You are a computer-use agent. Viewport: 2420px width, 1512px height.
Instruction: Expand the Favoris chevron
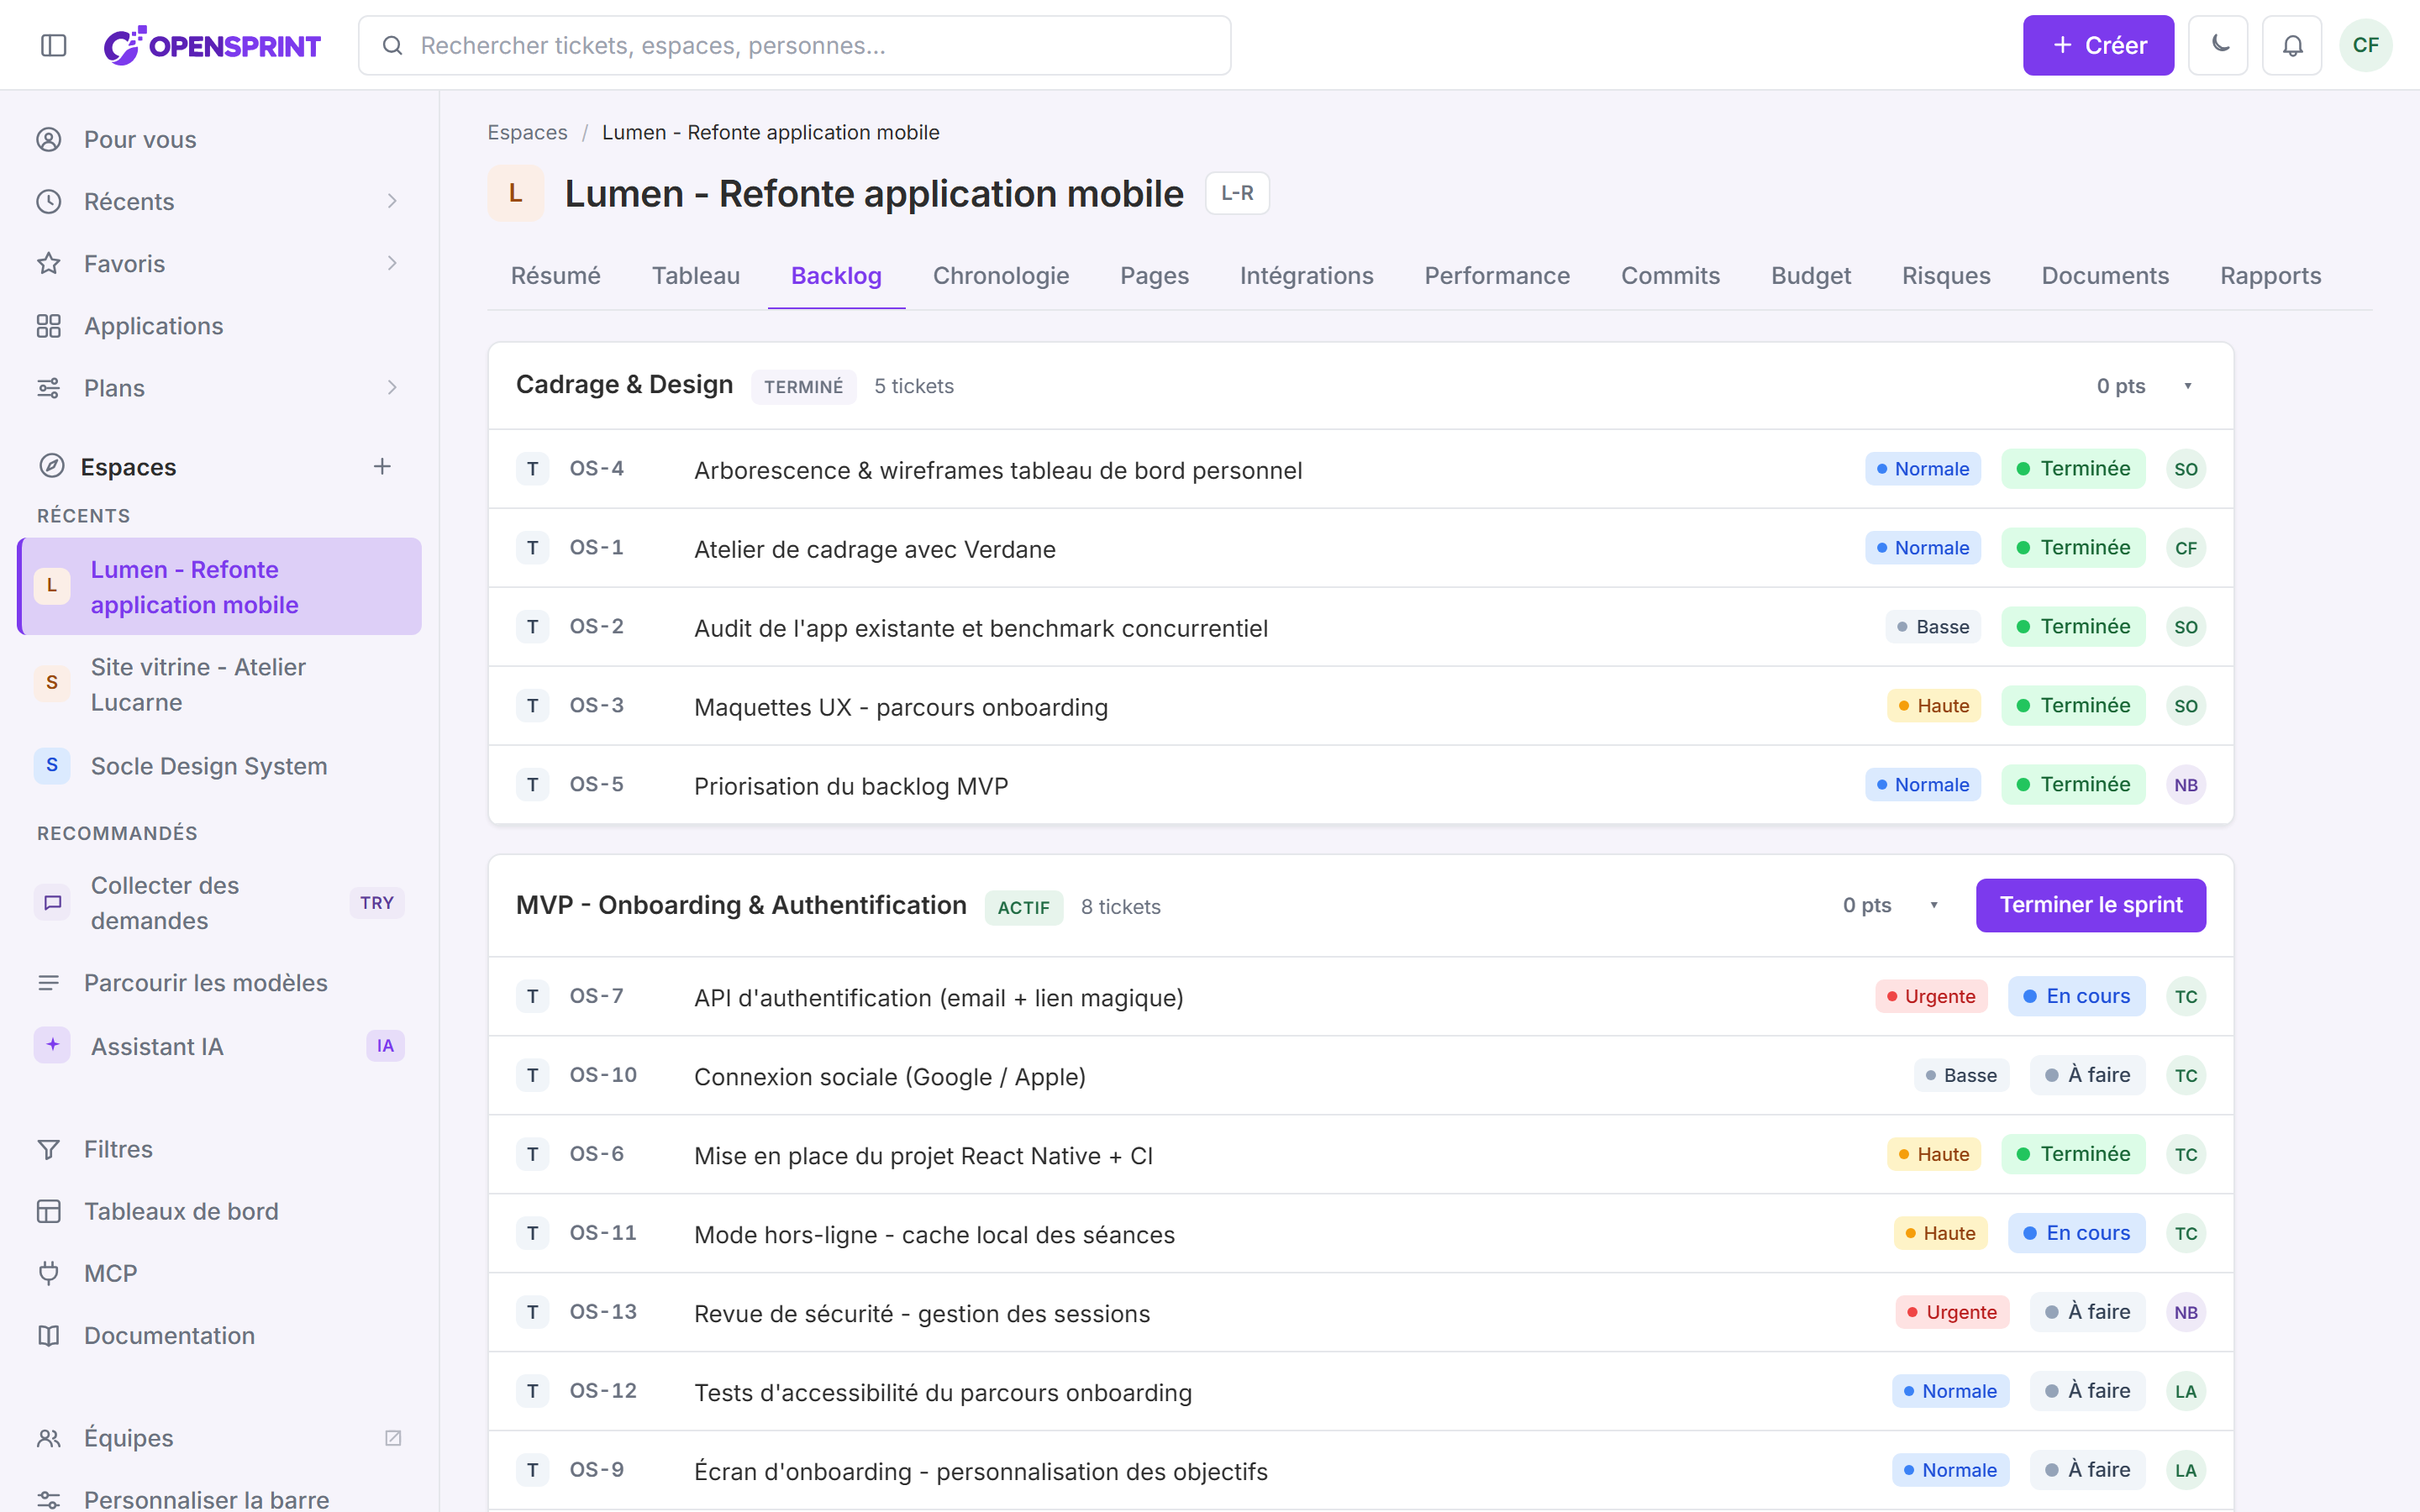(392, 263)
